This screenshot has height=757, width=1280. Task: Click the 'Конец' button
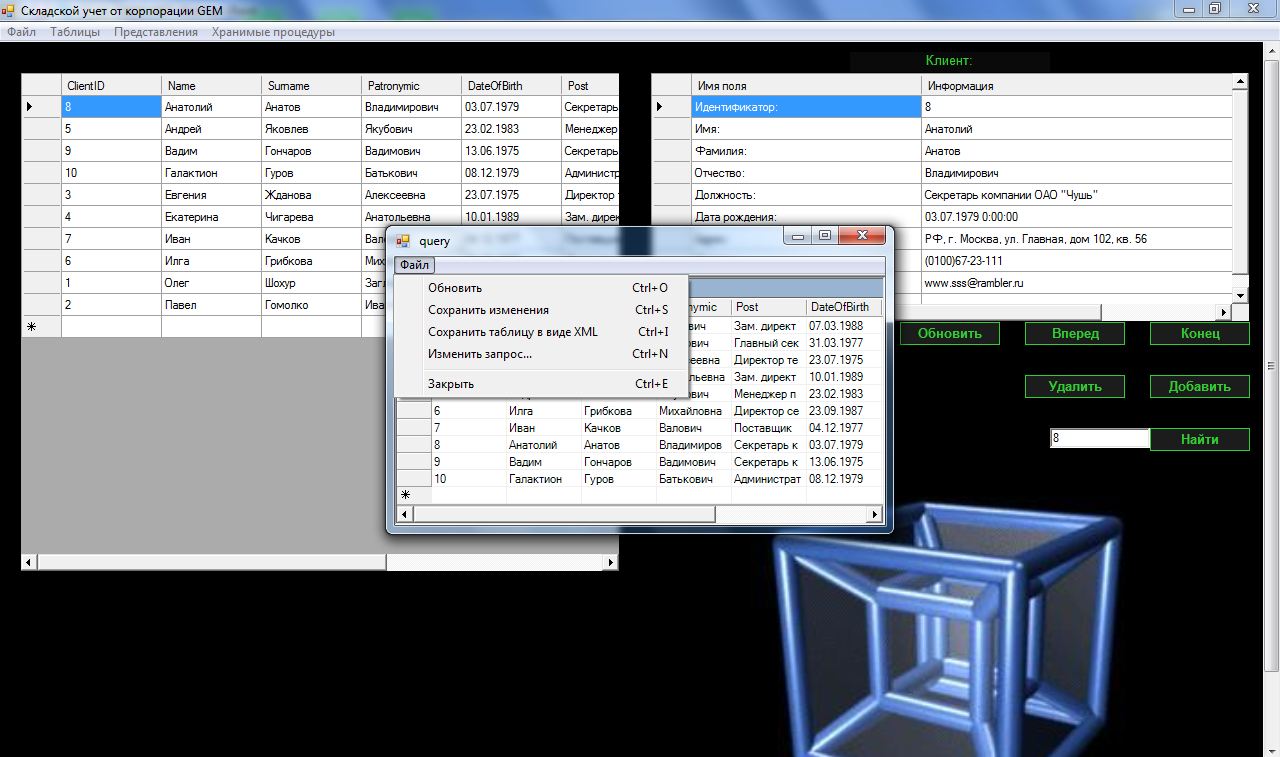tap(1199, 334)
